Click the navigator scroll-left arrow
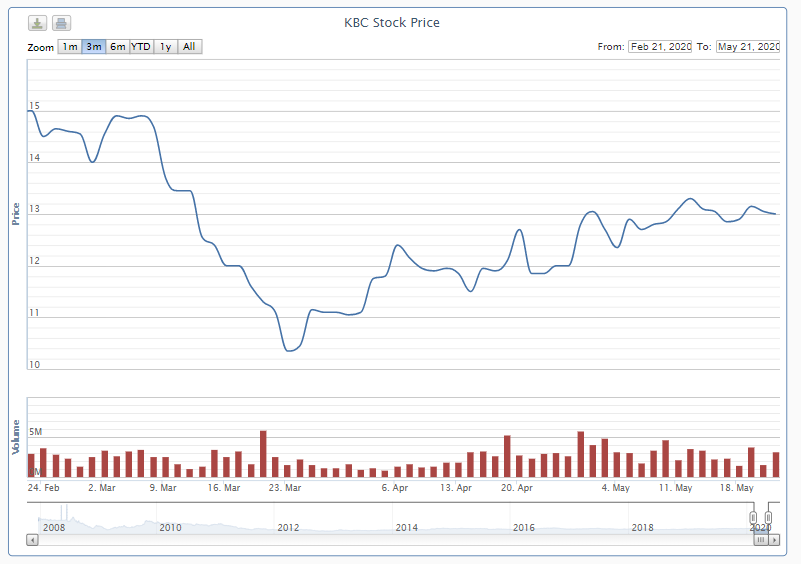The height and width of the screenshot is (564, 801). [32, 539]
